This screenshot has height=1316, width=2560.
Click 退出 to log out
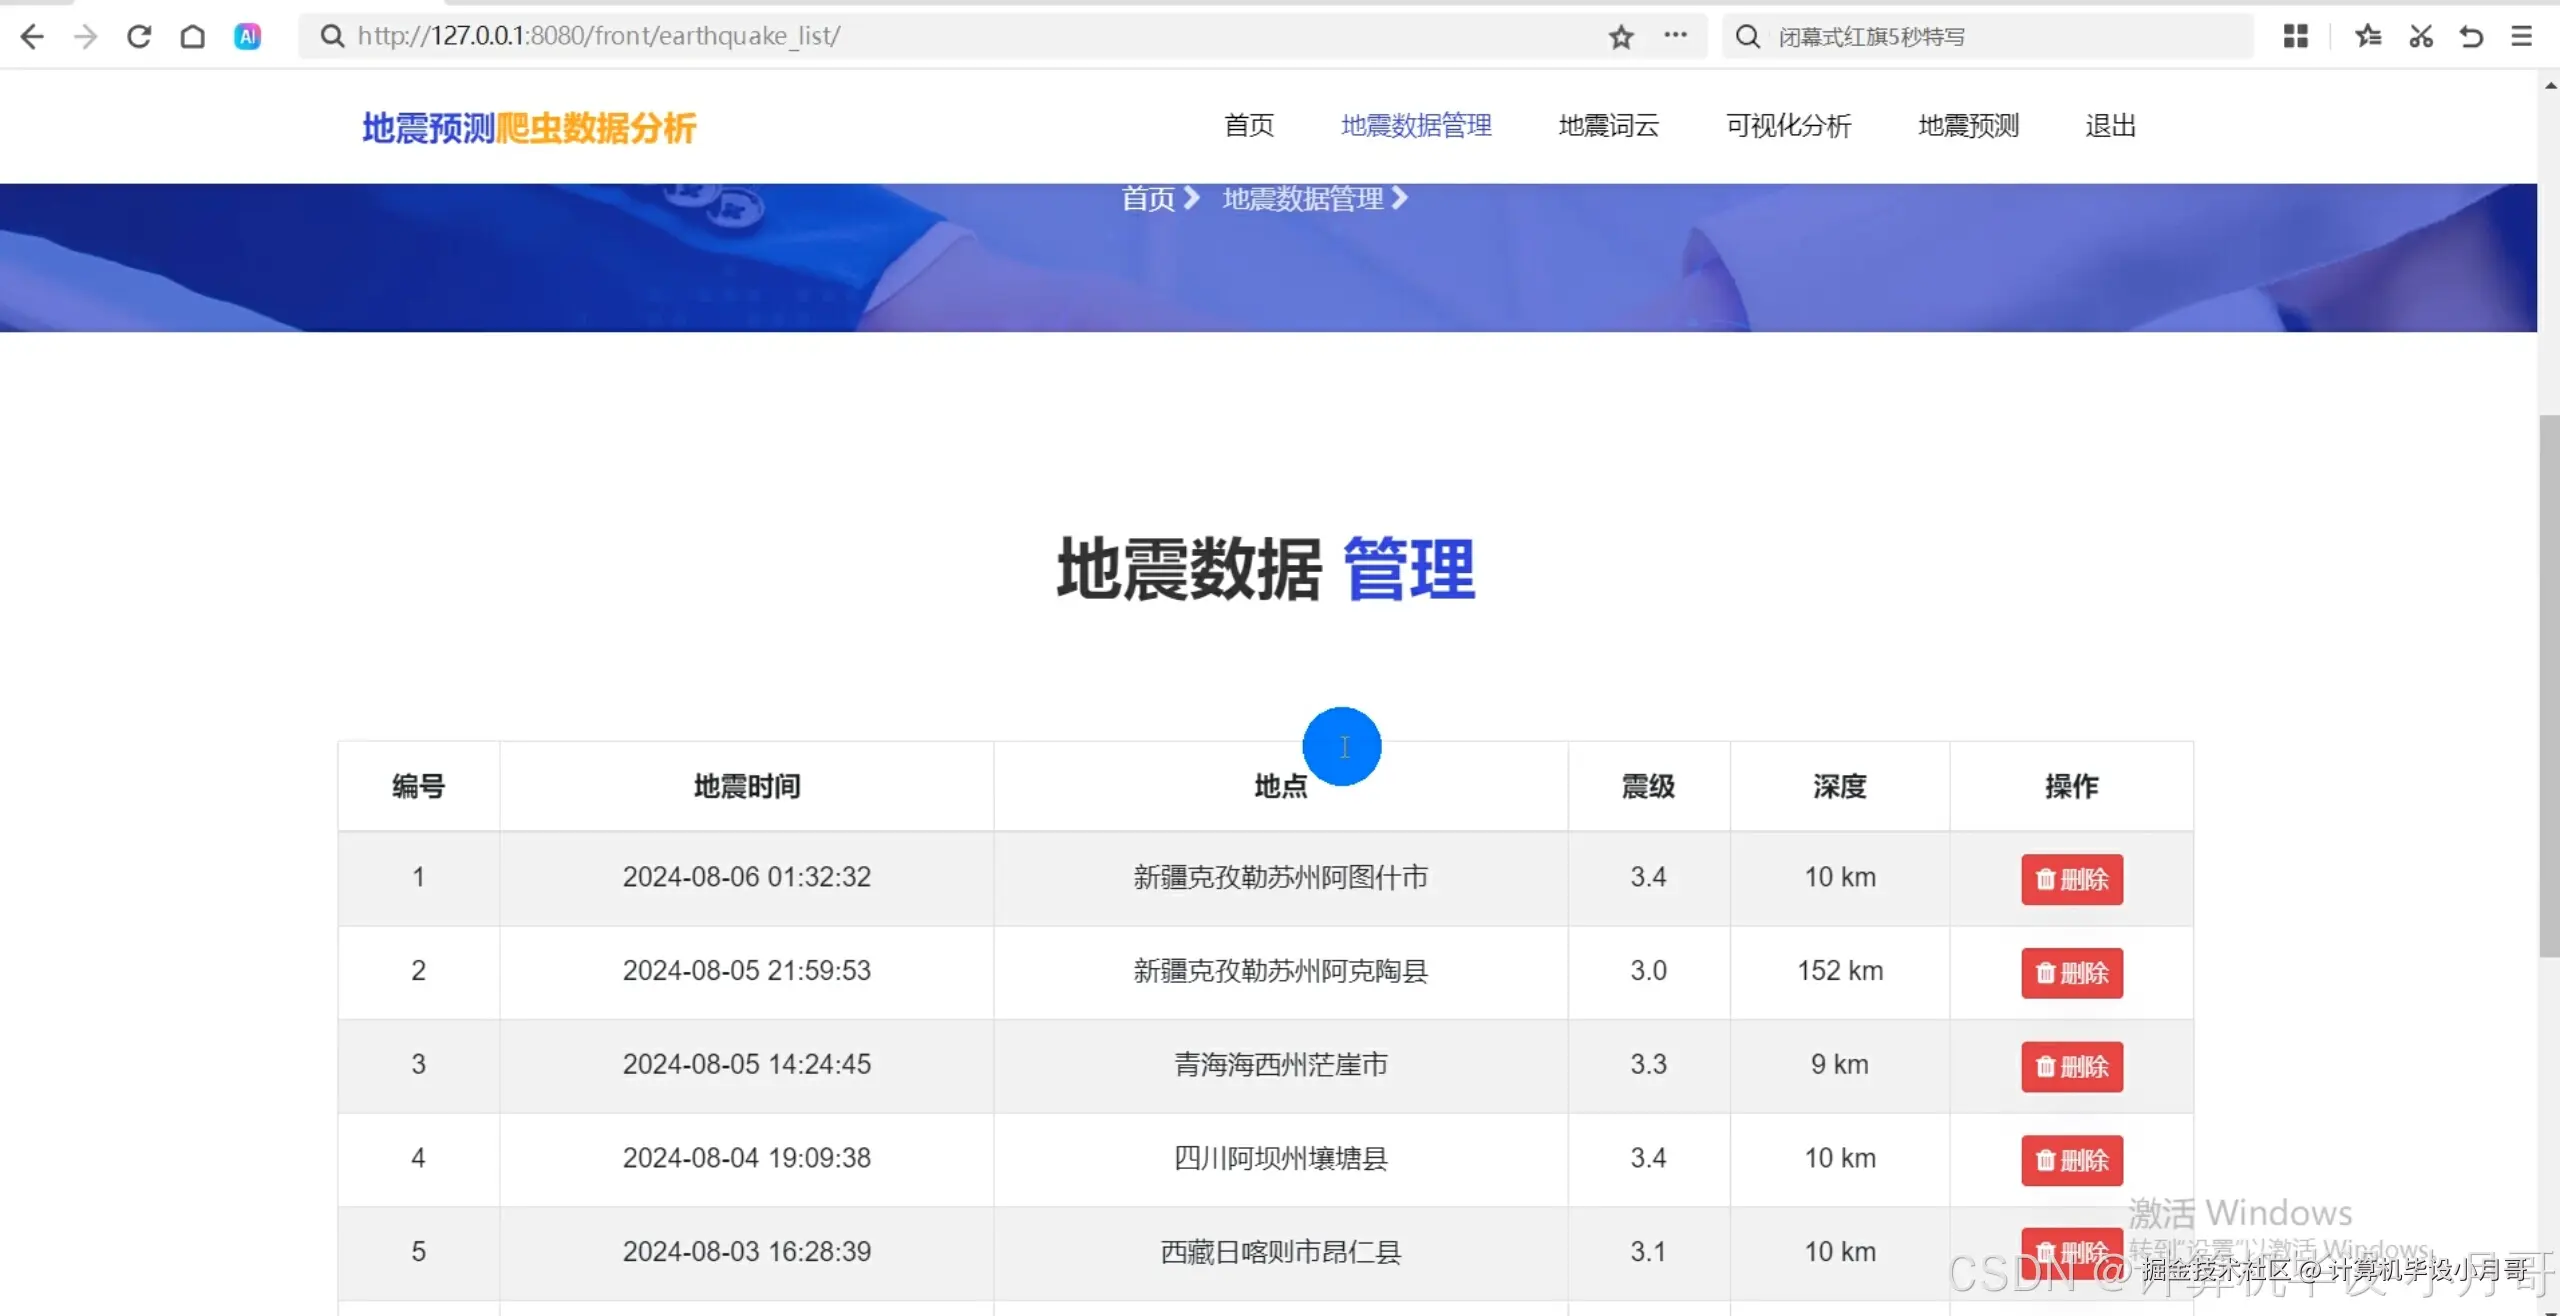pyautogui.click(x=2110, y=125)
